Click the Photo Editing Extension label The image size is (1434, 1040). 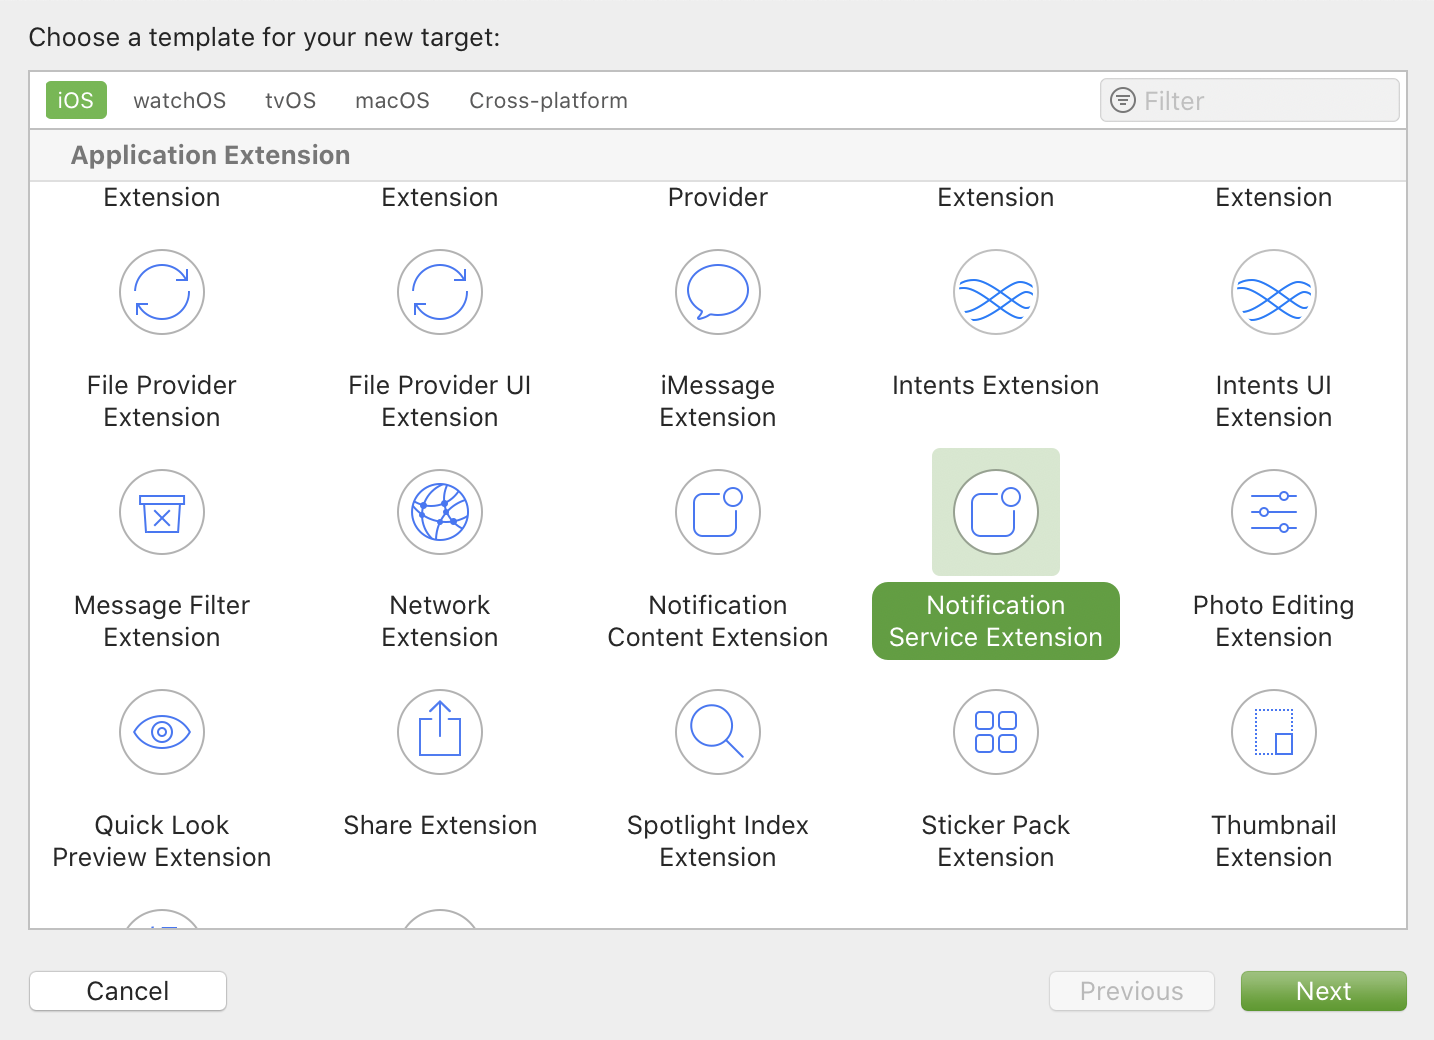point(1274,621)
